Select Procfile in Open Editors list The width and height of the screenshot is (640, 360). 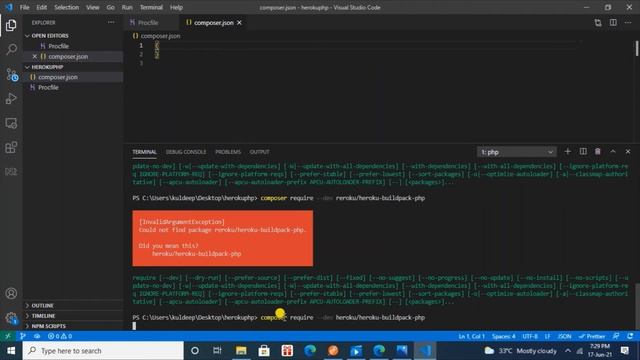tap(73, 46)
